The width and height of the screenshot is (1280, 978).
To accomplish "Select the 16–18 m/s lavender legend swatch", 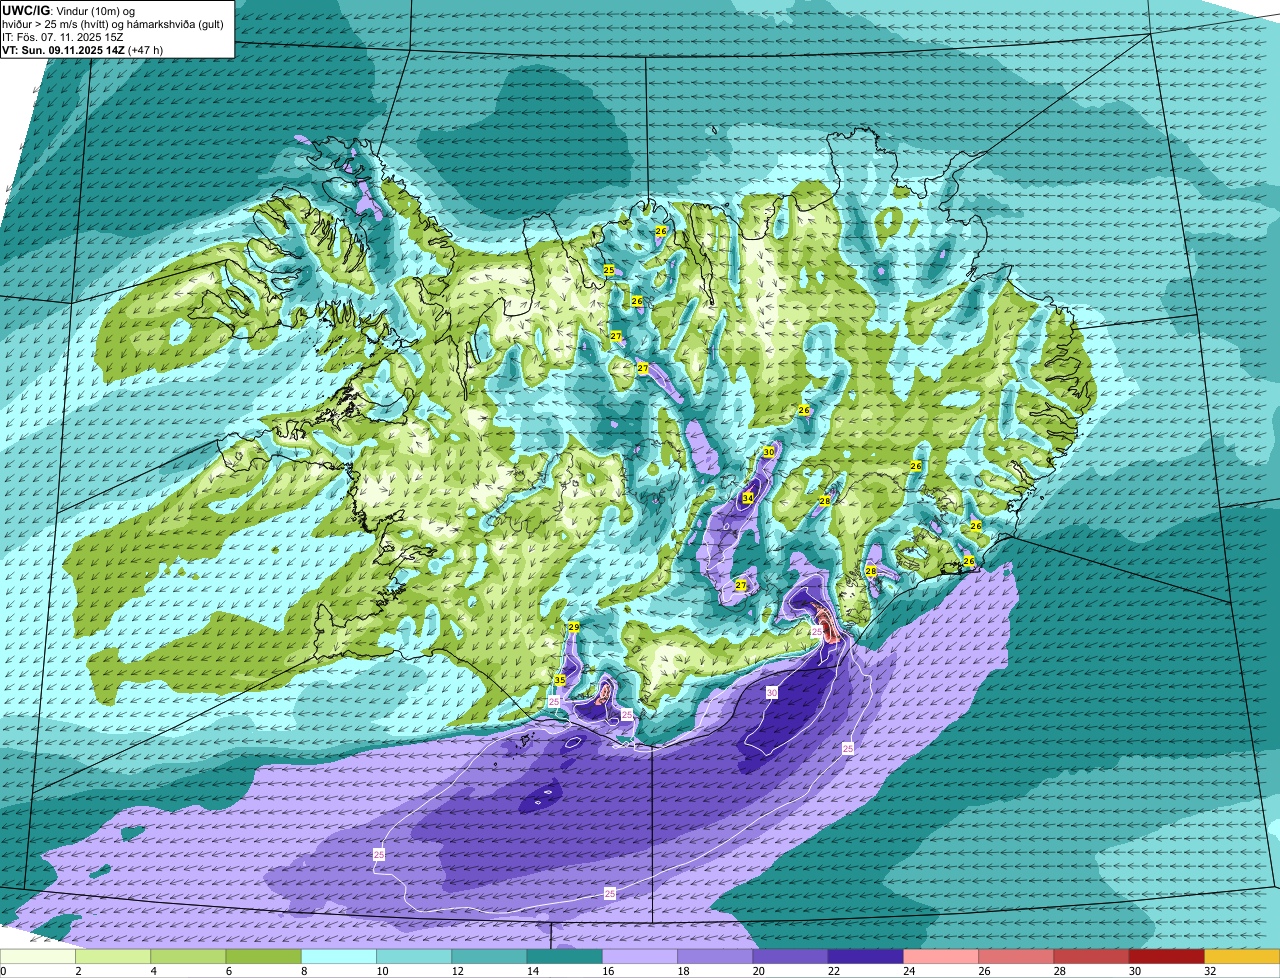I will [x=640, y=957].
